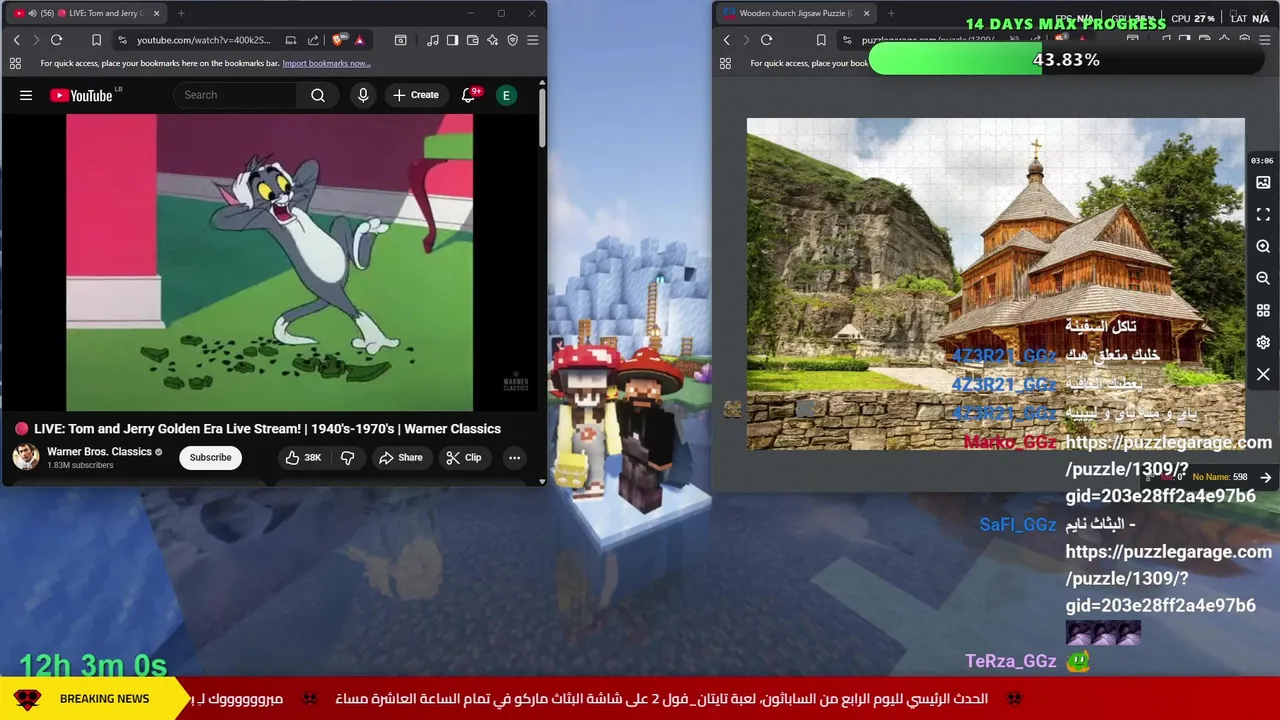The width and height of the screenshot is (1280, 720).
Task: Click the 43.83% progress bar
Action: point(1066,60)
